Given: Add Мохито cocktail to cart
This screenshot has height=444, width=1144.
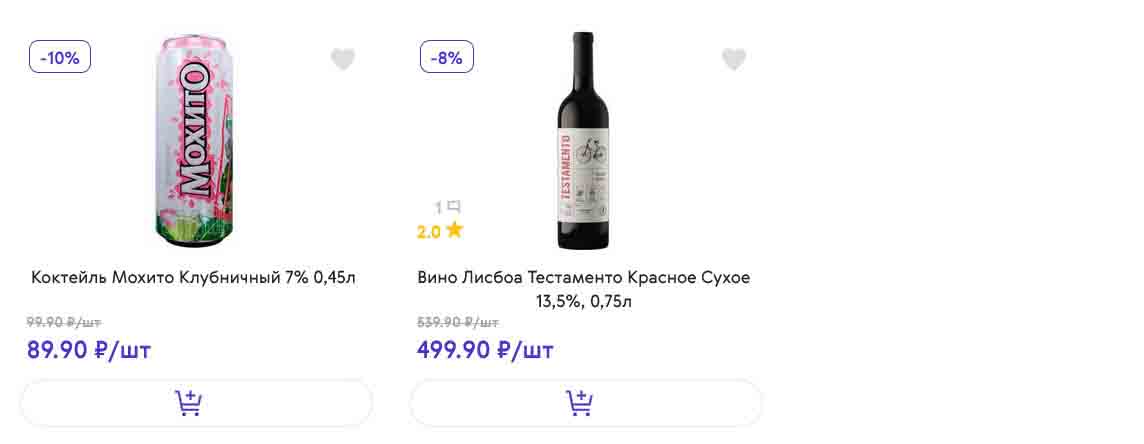Looking at the screenshot, I should click(189, 403).
